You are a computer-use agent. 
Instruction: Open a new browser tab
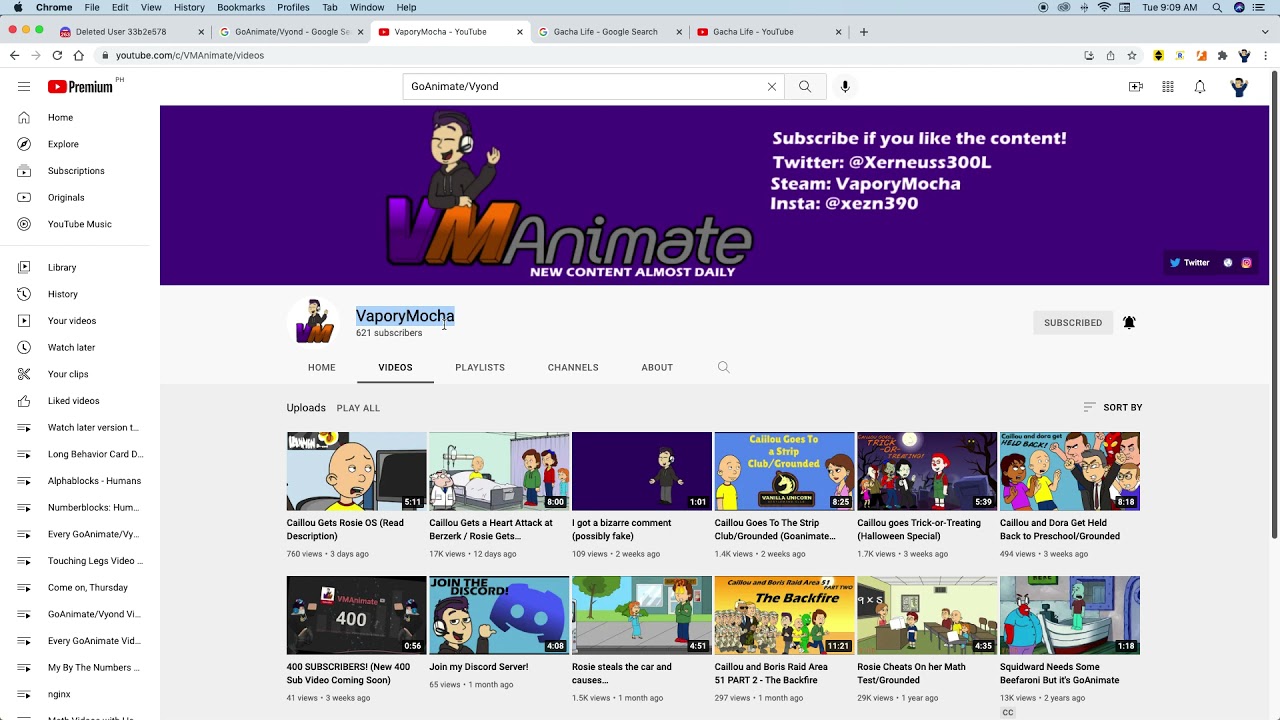coord(864,32)
